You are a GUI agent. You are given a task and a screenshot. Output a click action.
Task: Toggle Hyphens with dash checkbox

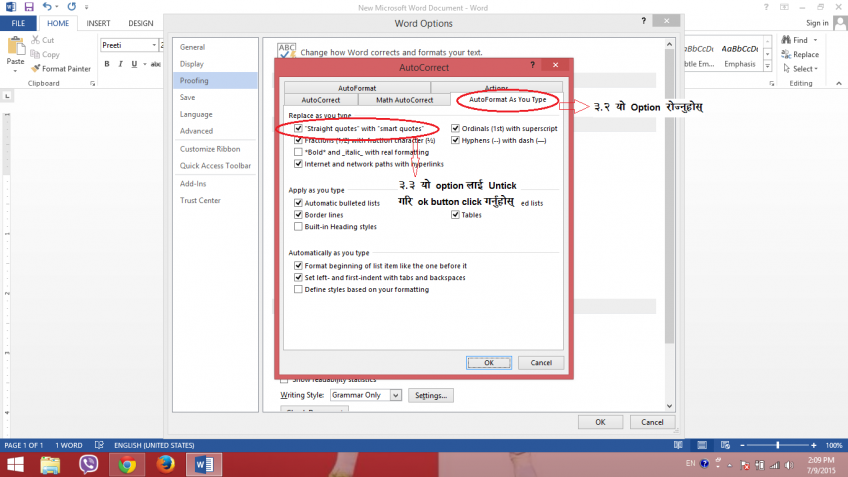point(455,140)
